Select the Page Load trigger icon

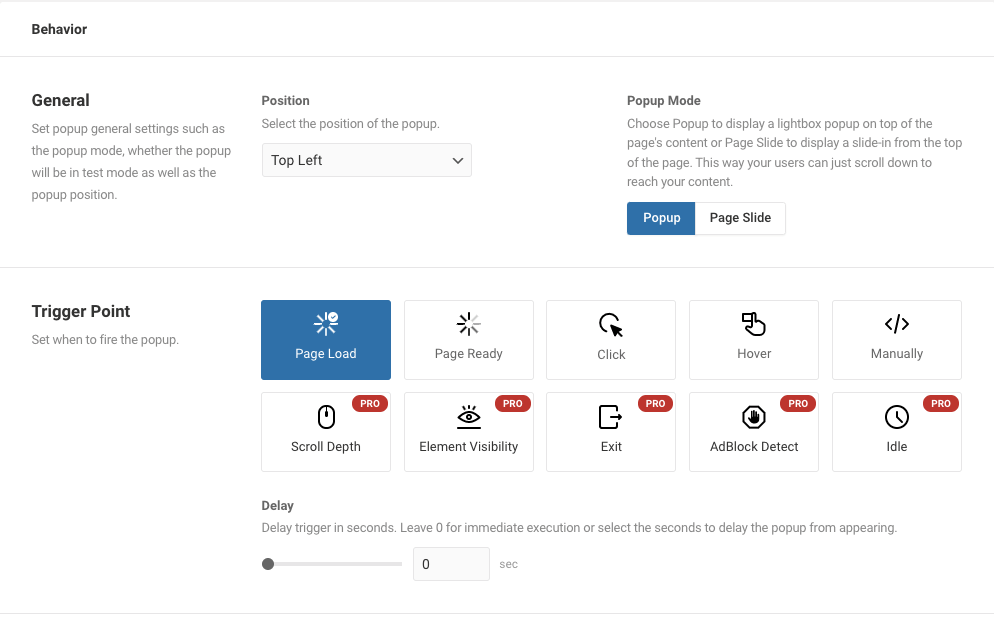(x=326, y=323)
